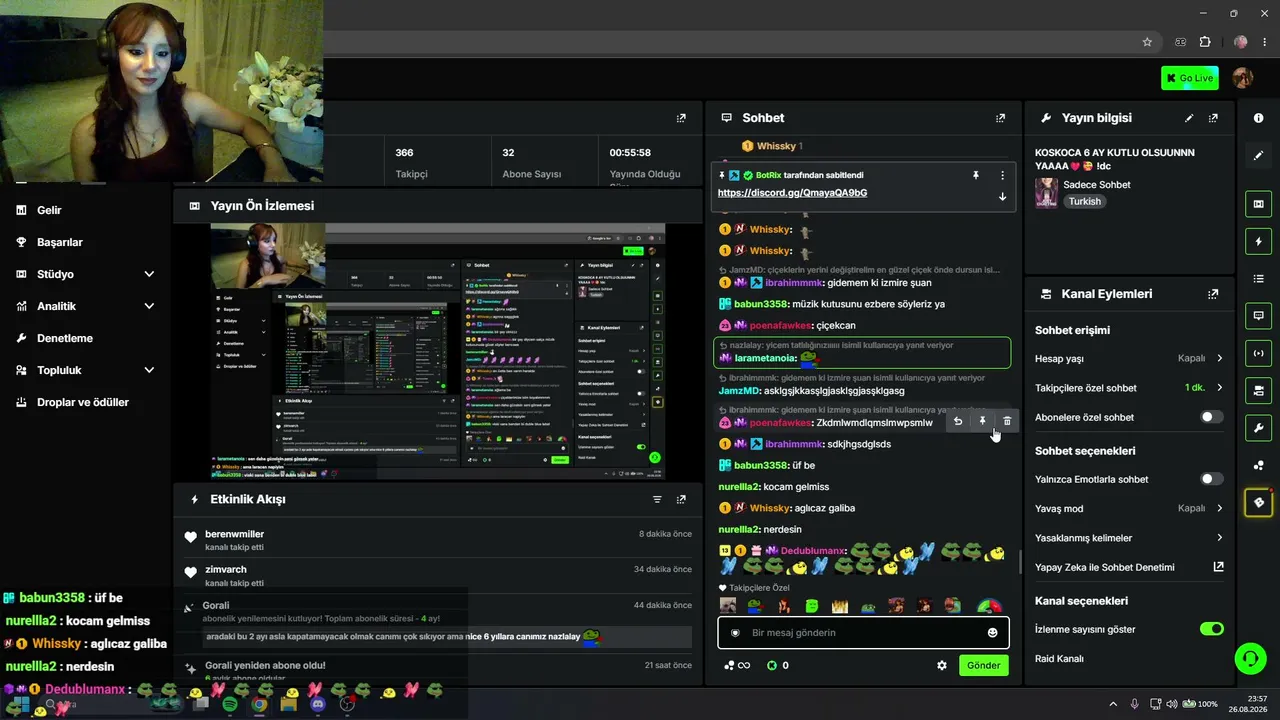Image resolution: width=1280 pixels, height=720 pixels.
Task: Select the Stüdyo menu label
Action: coord(55,274)
